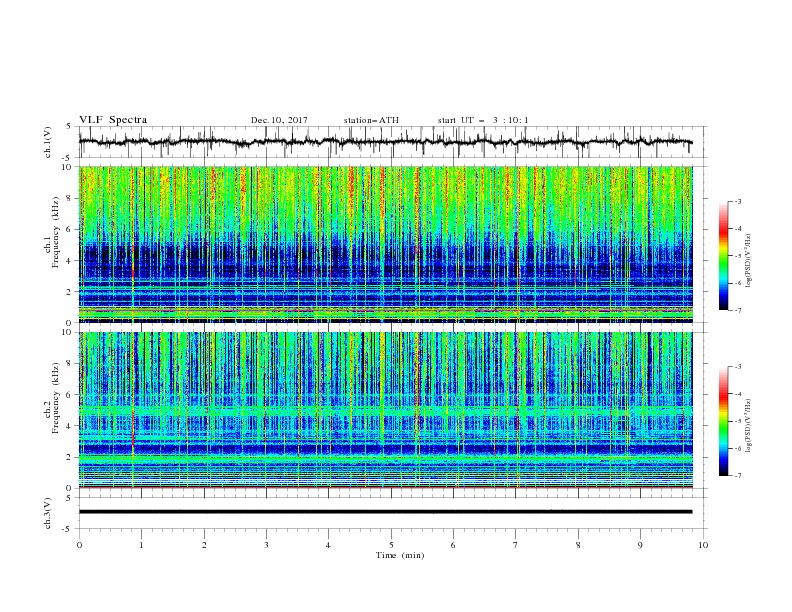Click the "-4" tick on ch.2 colorbar
The image size is (792, 612).
coord(737,394)
